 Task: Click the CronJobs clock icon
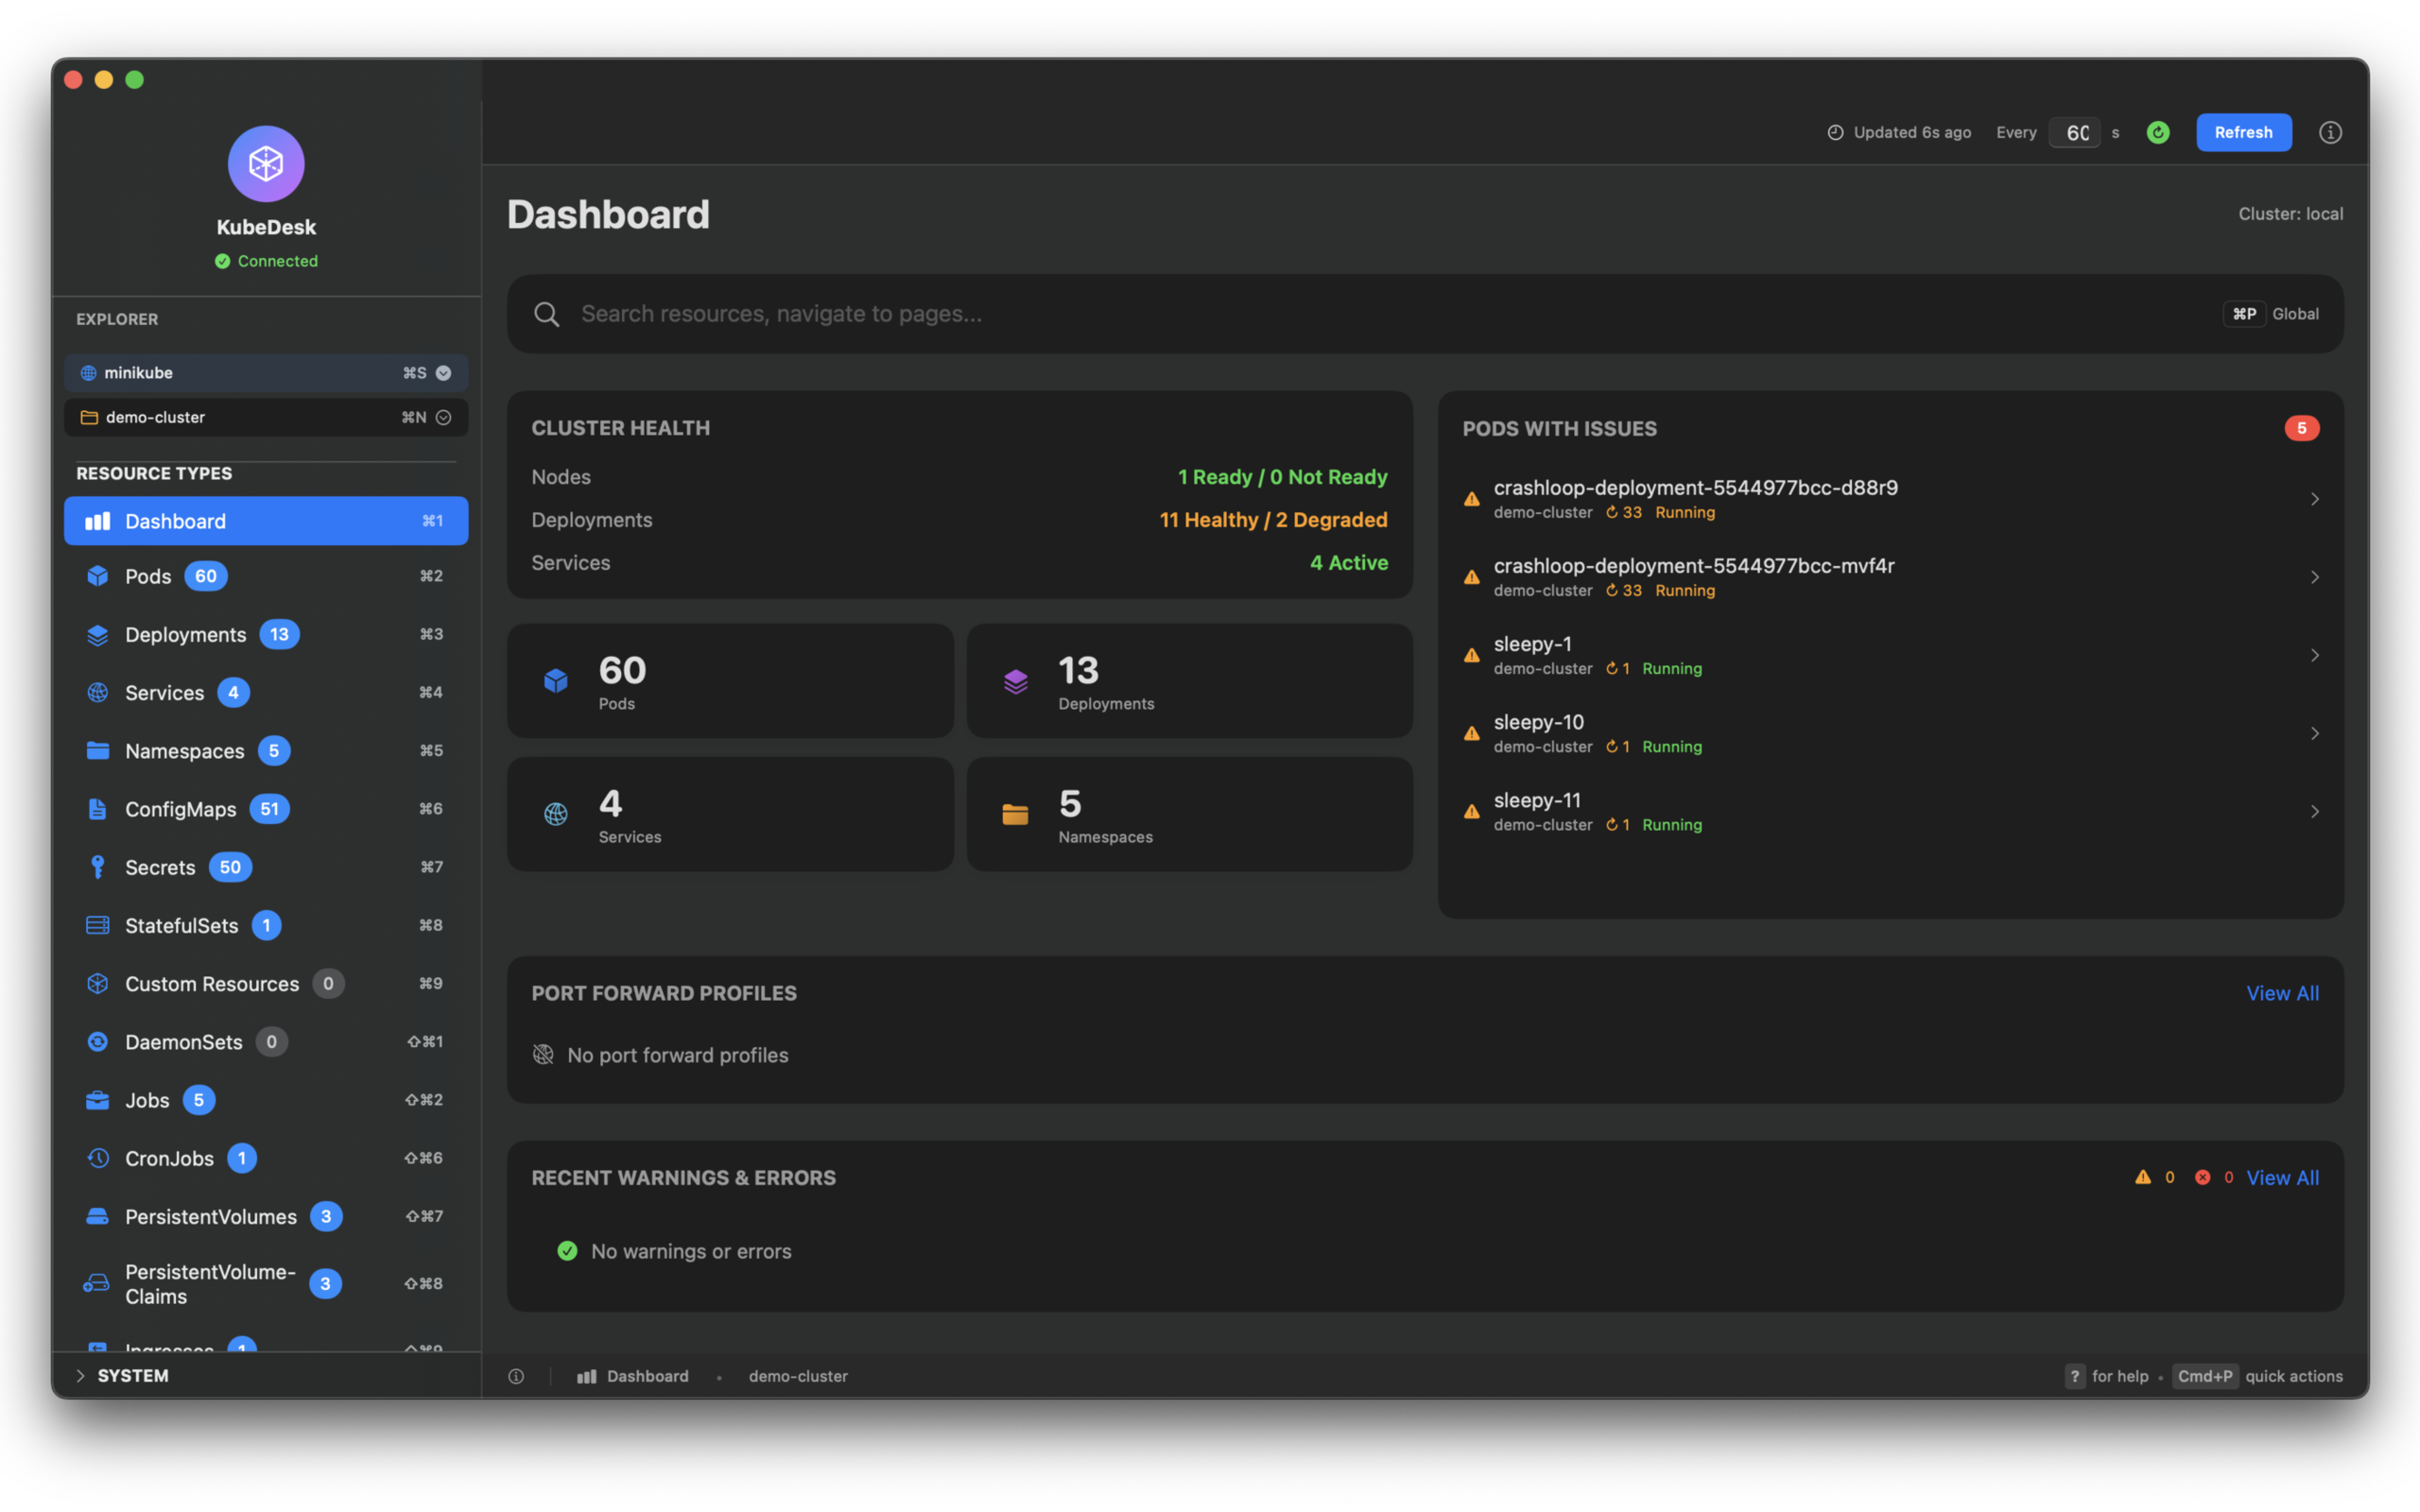pos(97,1158)
